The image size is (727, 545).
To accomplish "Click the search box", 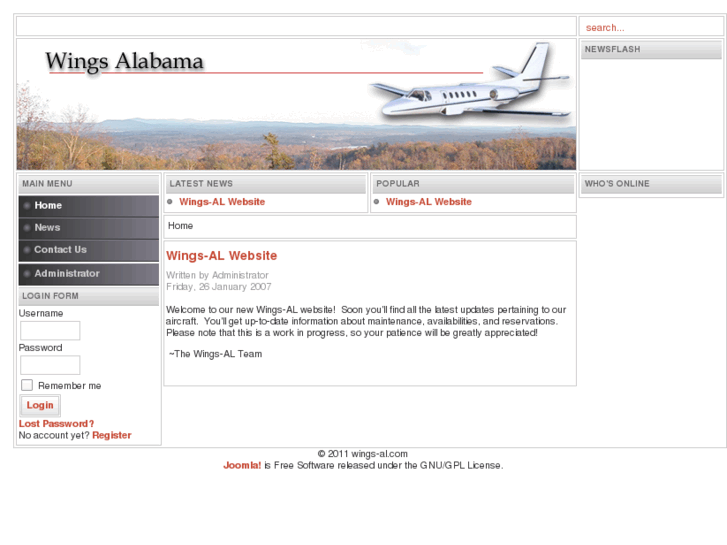I will click(x=651, y=27).
